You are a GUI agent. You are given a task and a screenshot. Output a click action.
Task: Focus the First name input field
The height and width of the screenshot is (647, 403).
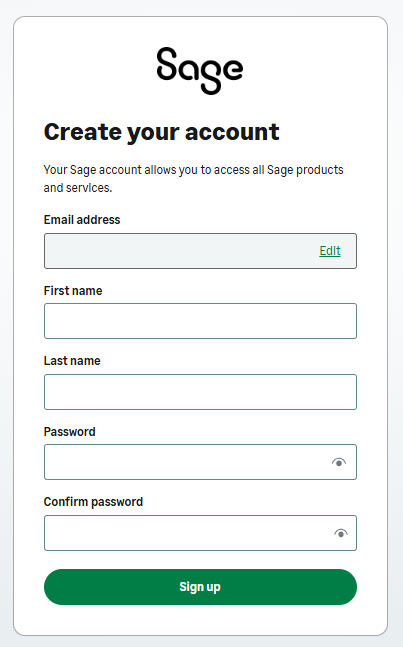pyautogui.click(x=200, y=321)
